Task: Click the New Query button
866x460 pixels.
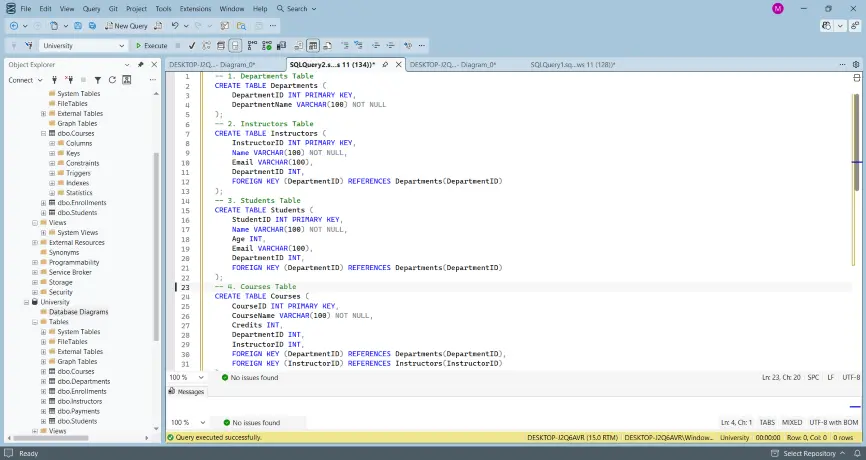Action: tap(126, 26)
